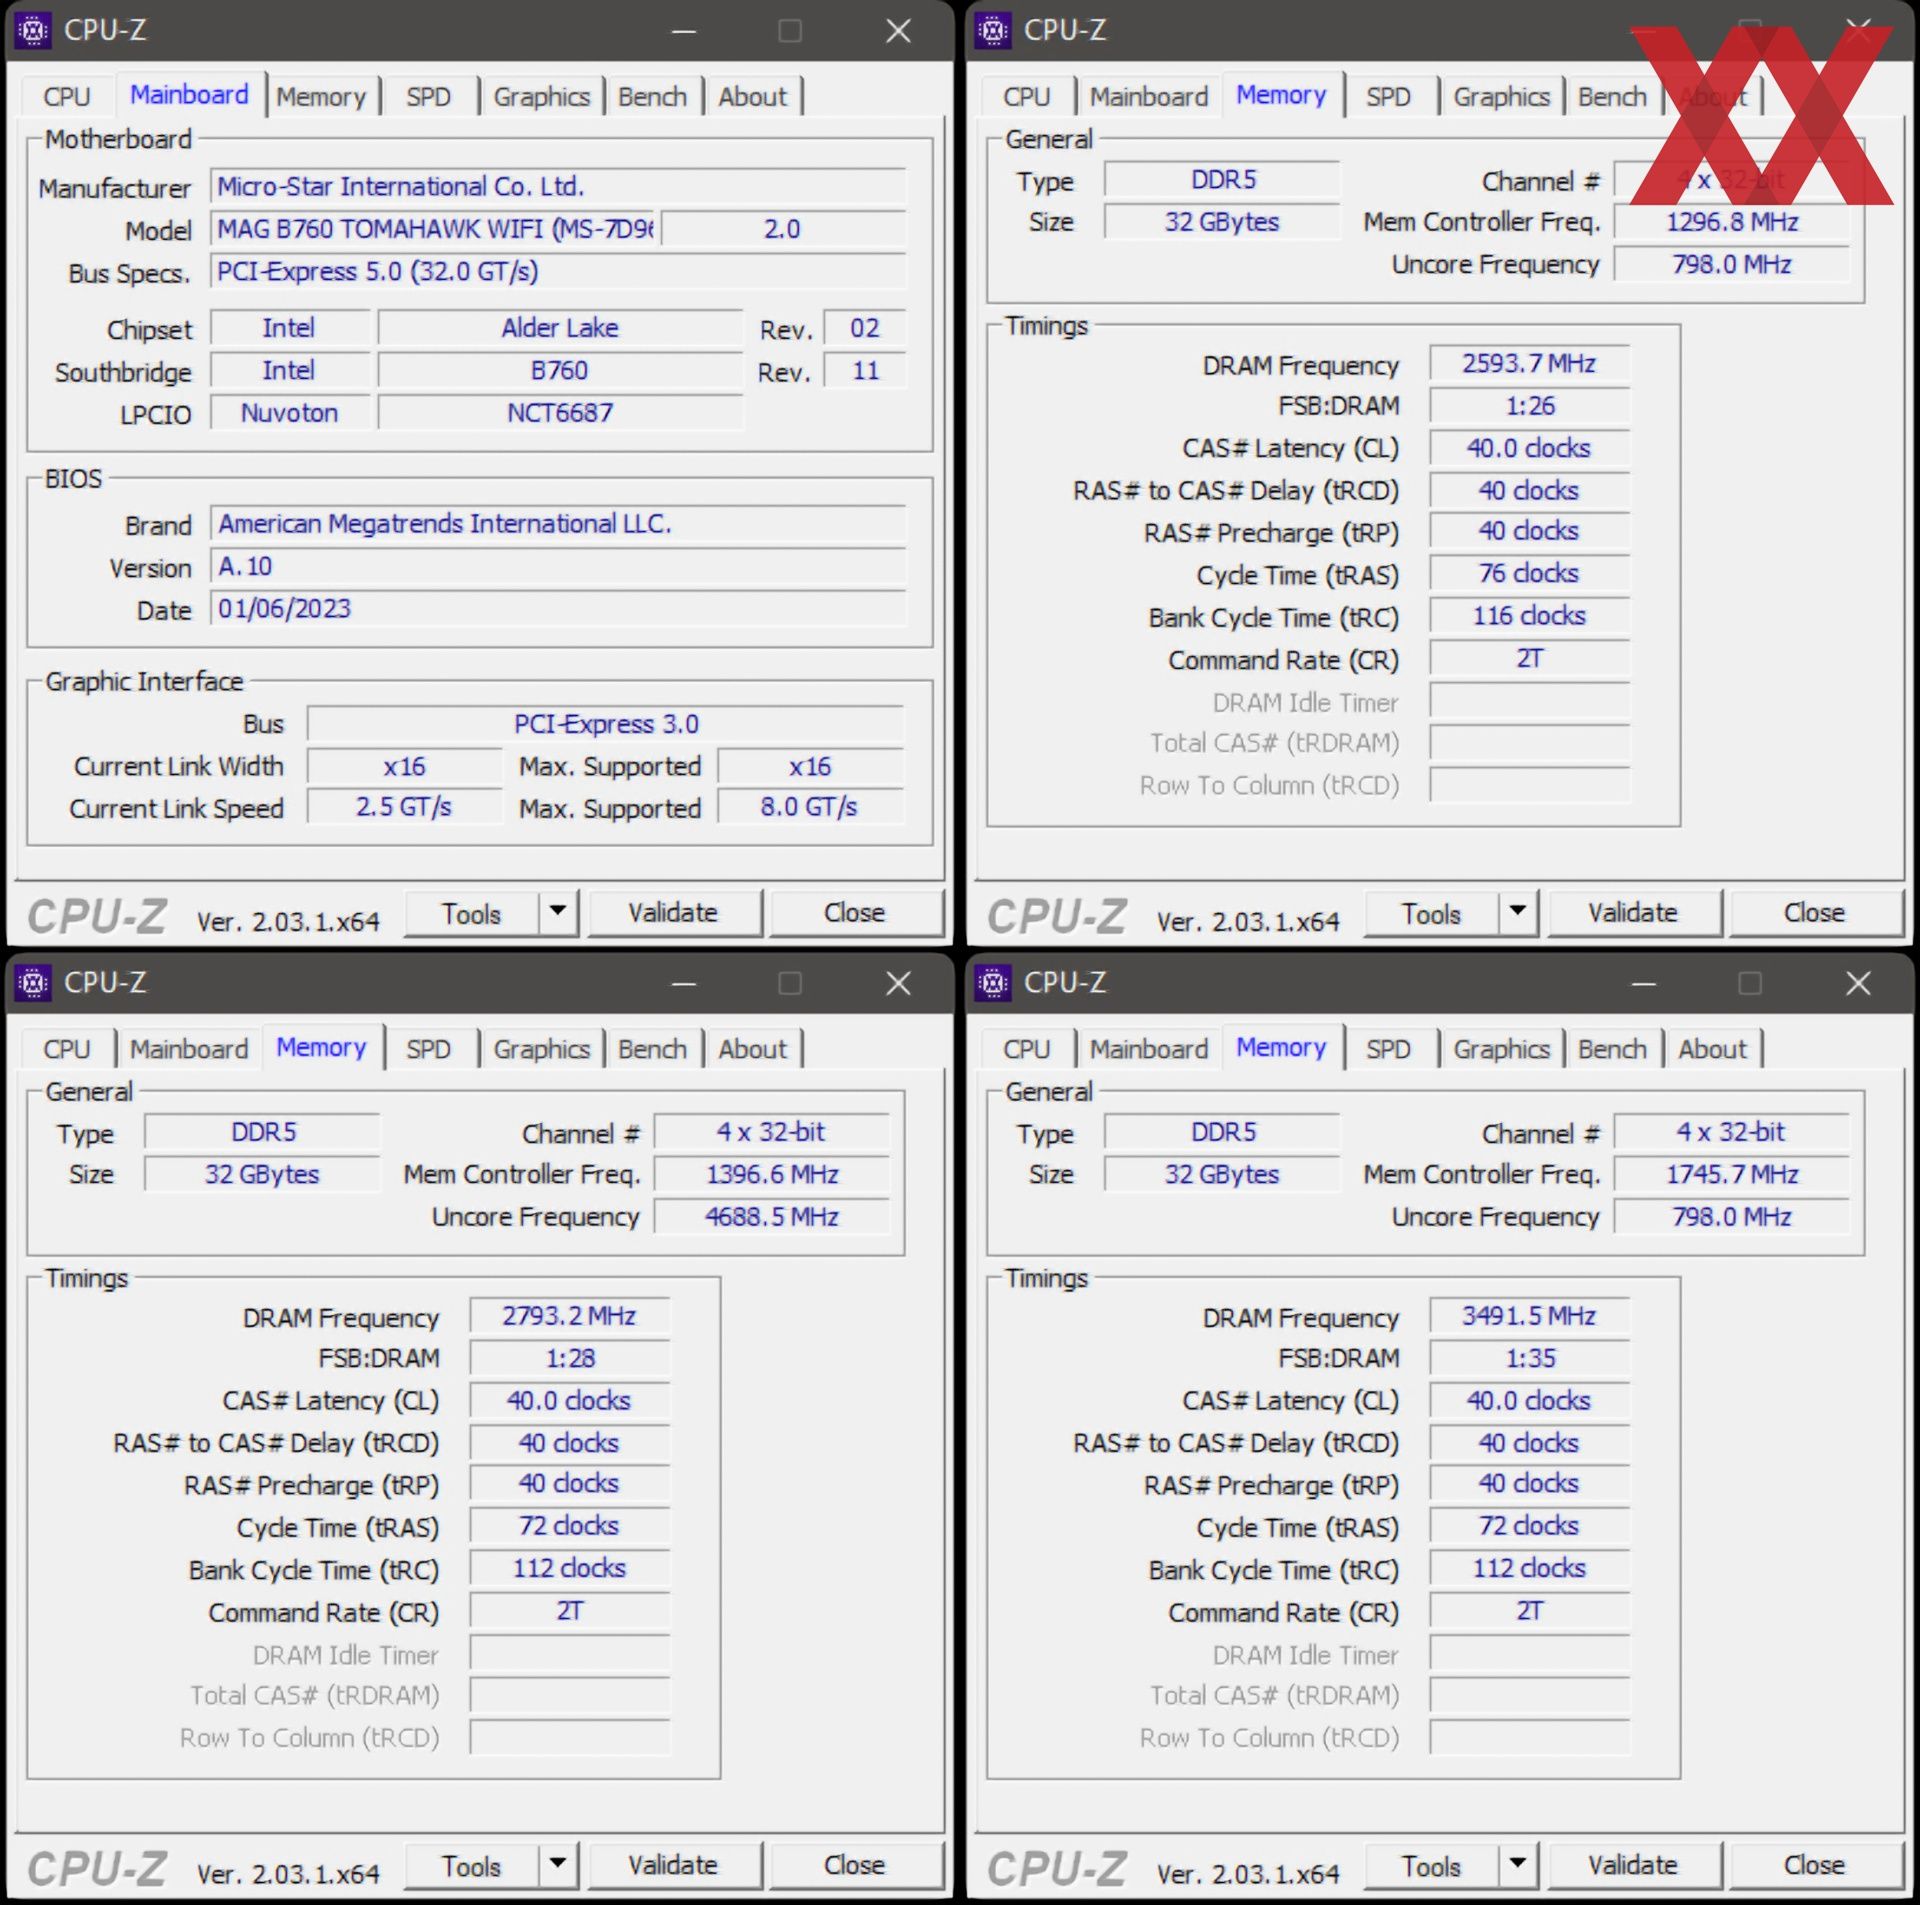Select the Graphics tab in the 3491.5 MHz window
The image size is (1920, 1905).
pos(1501,1050)
